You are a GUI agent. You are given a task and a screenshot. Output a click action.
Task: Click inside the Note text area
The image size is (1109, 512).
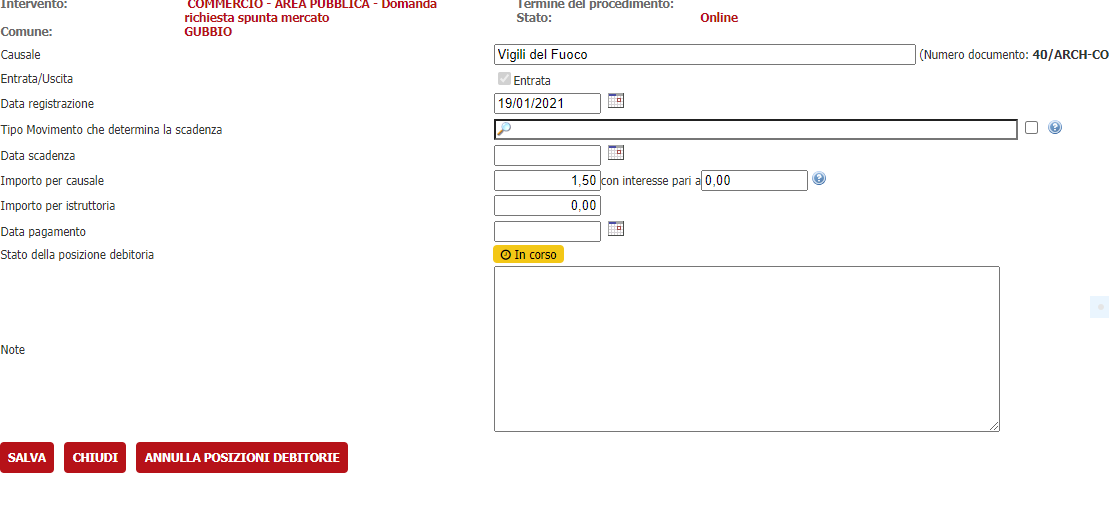point(746,348)
